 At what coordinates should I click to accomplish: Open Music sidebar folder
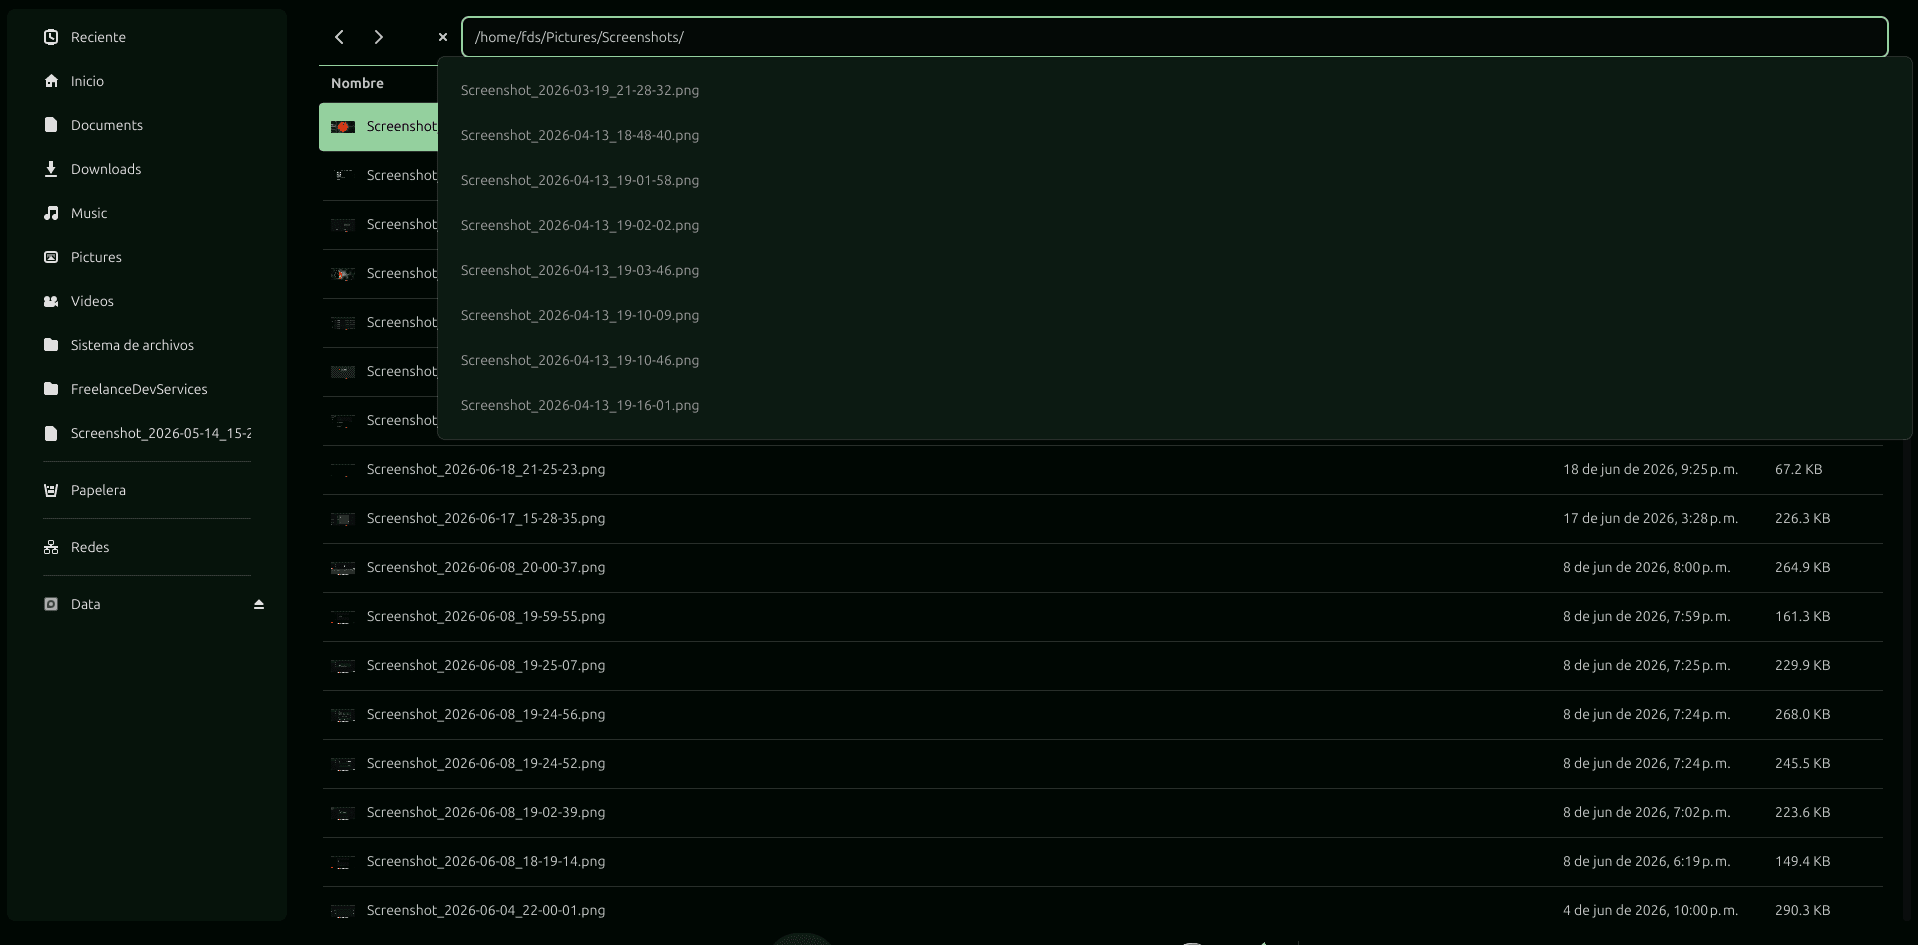(147, 213)
